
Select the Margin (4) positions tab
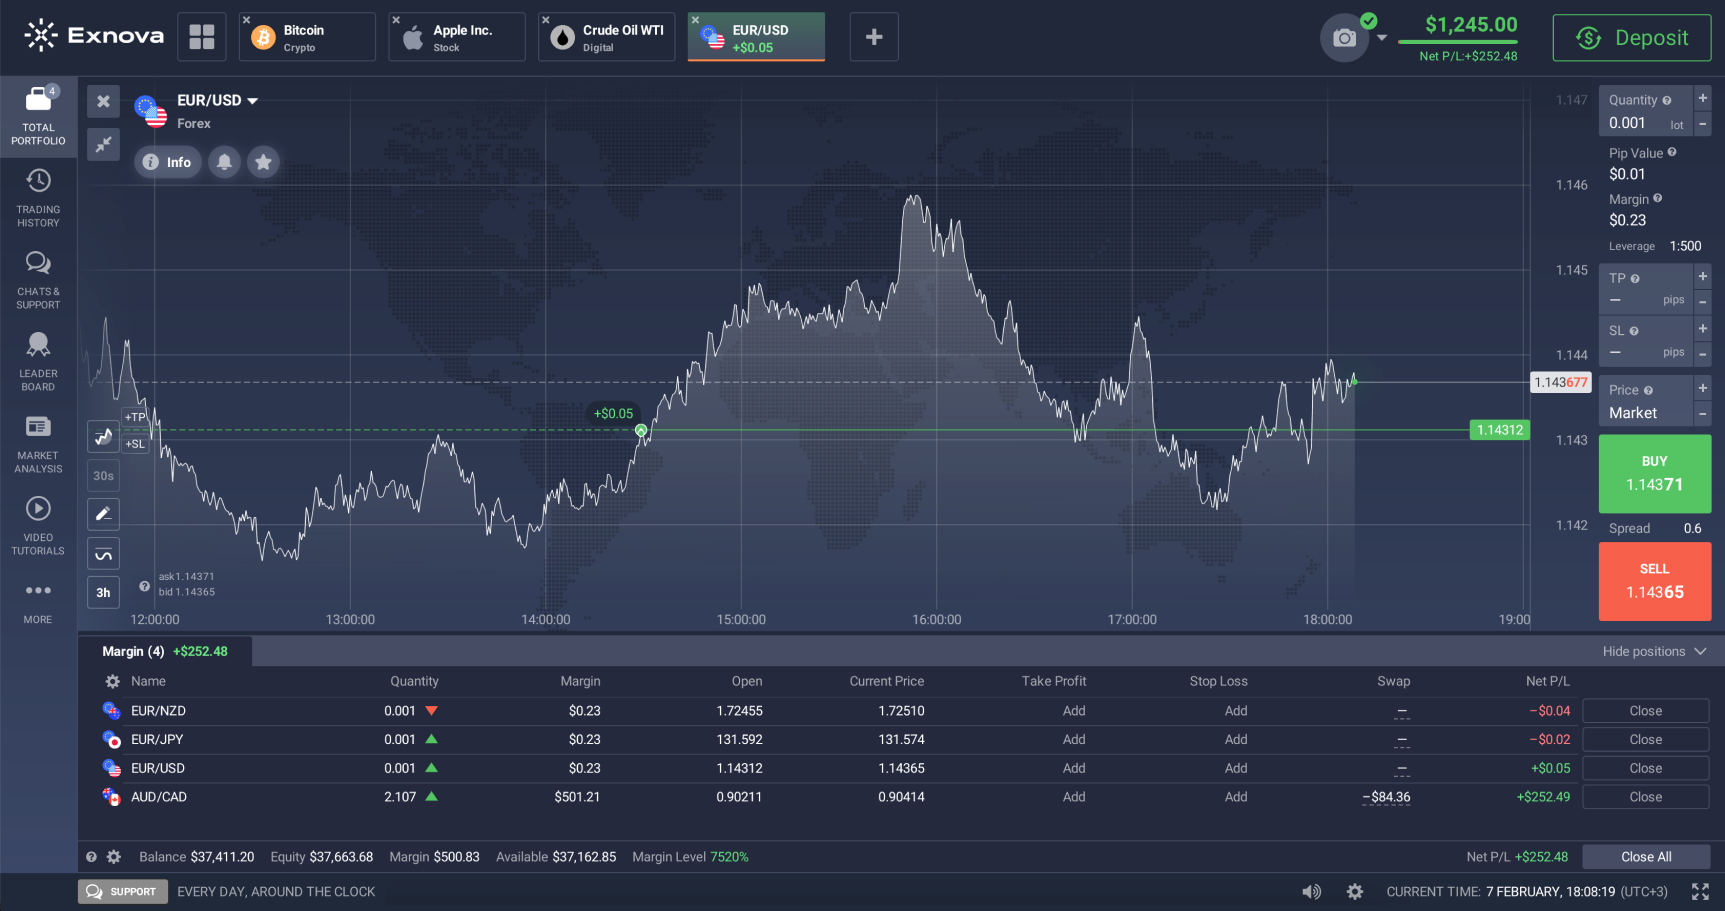click(x=133, y=651)
